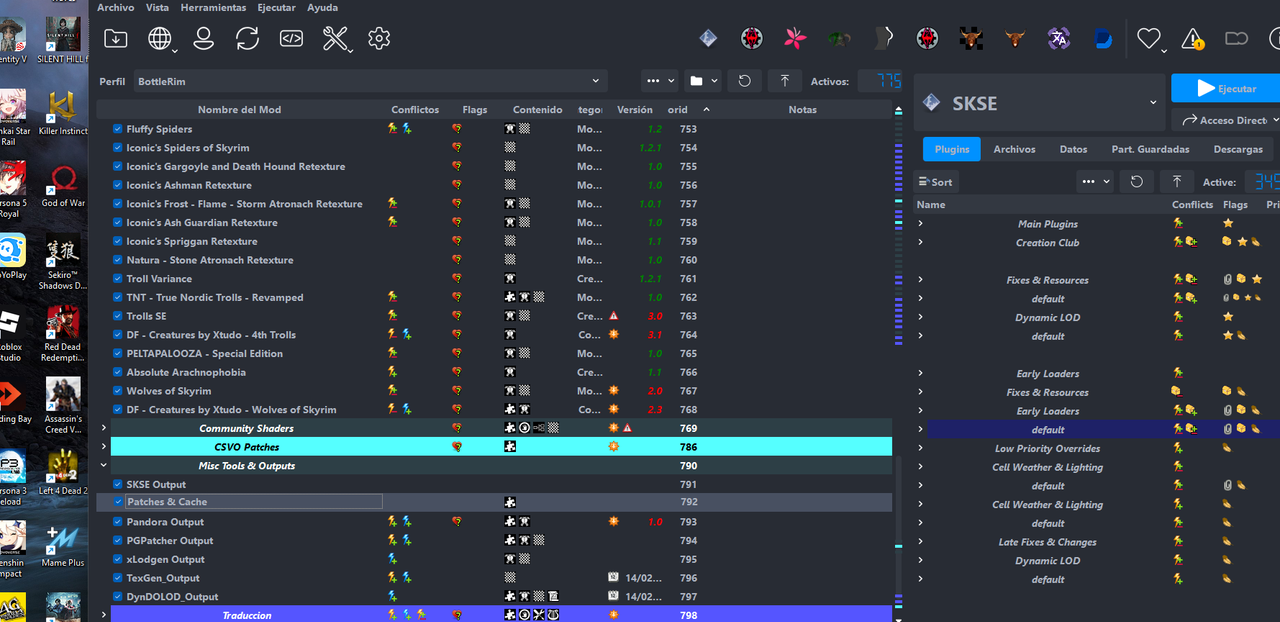
Task: Click the Sort plugins button
Action: point(936,182)
